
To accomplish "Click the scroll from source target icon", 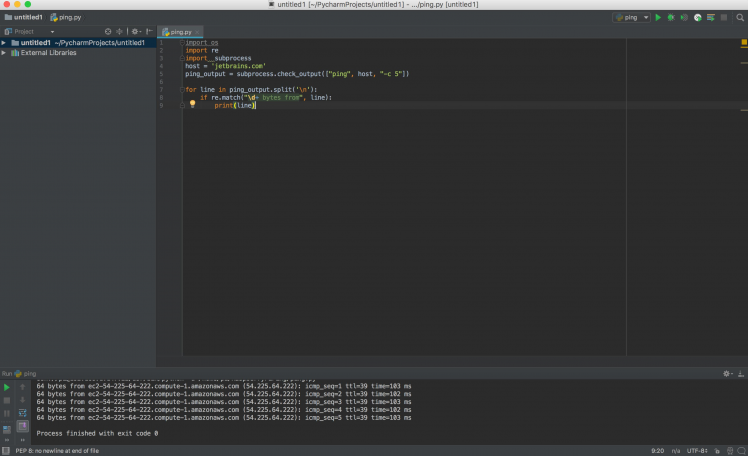I will 108,31.
